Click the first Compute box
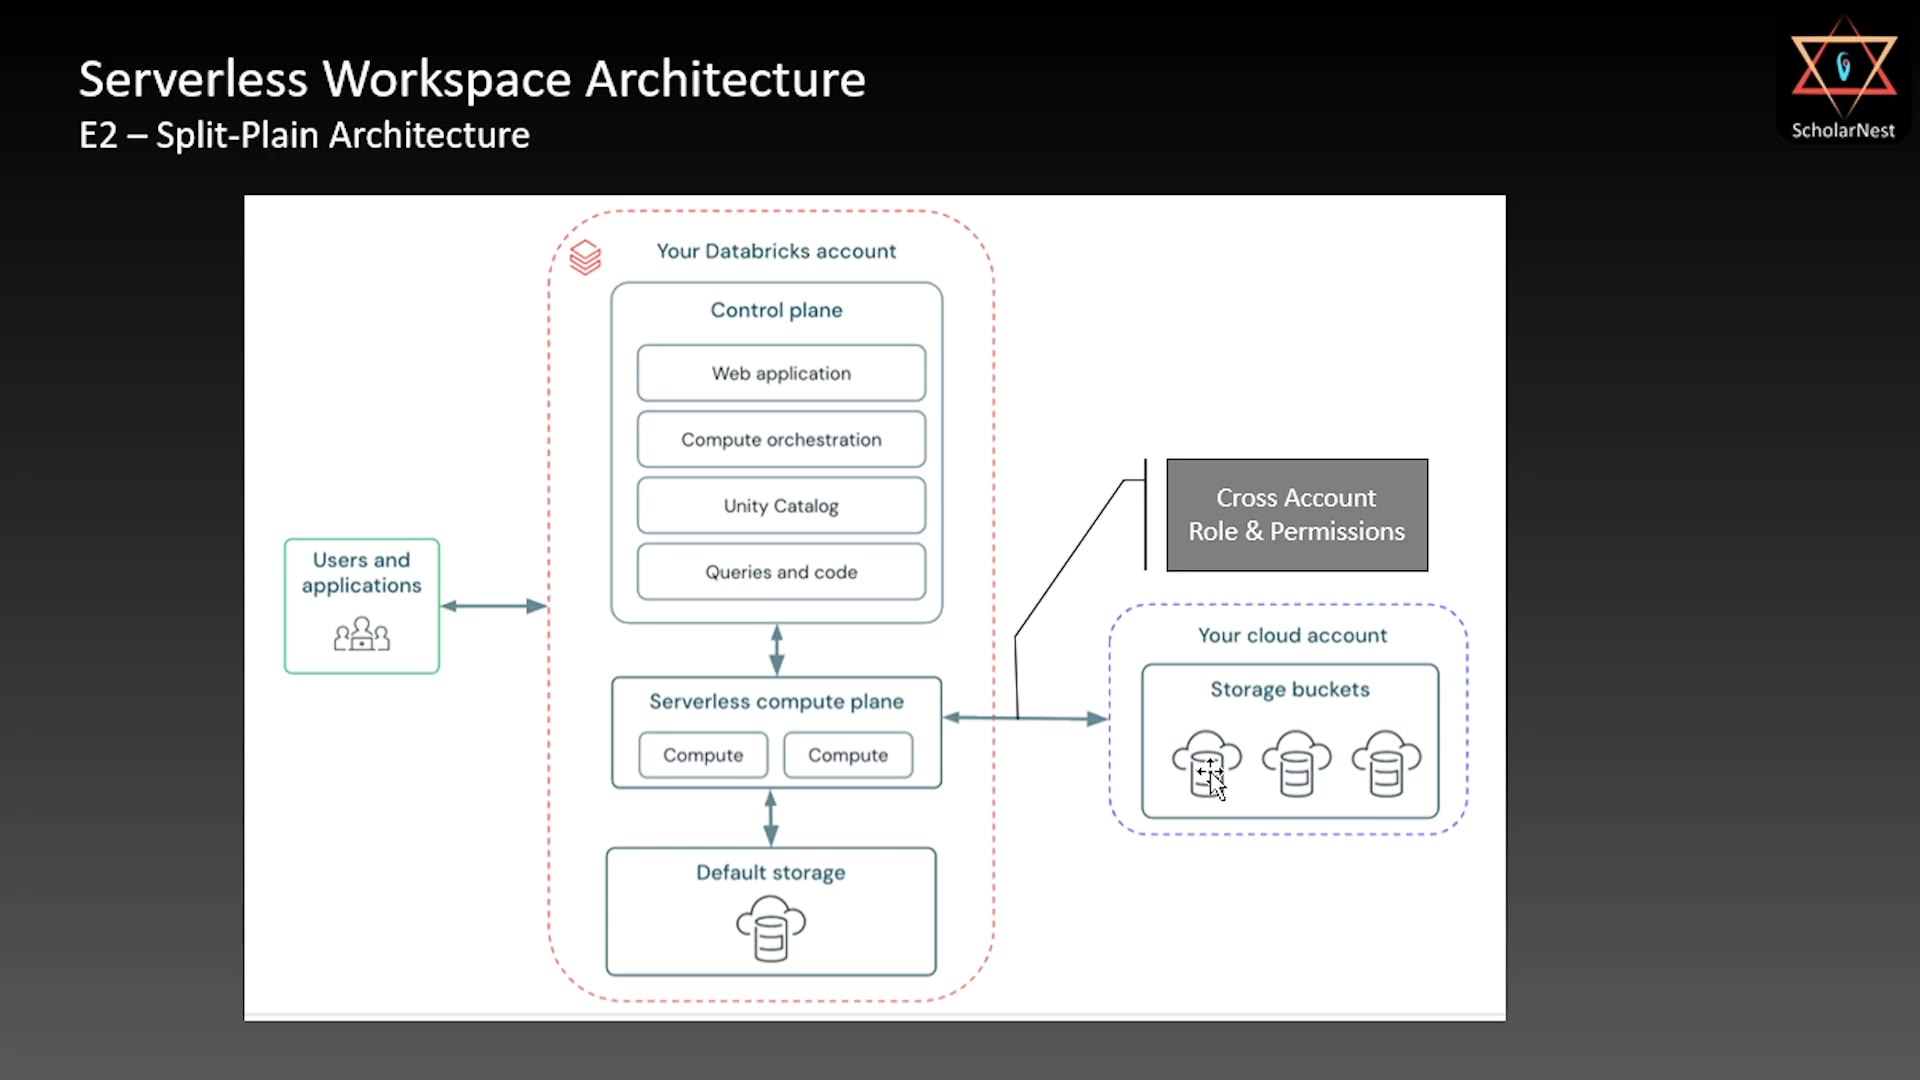The width and height of the screenshot is (1920, 1080). pos(703,755)
